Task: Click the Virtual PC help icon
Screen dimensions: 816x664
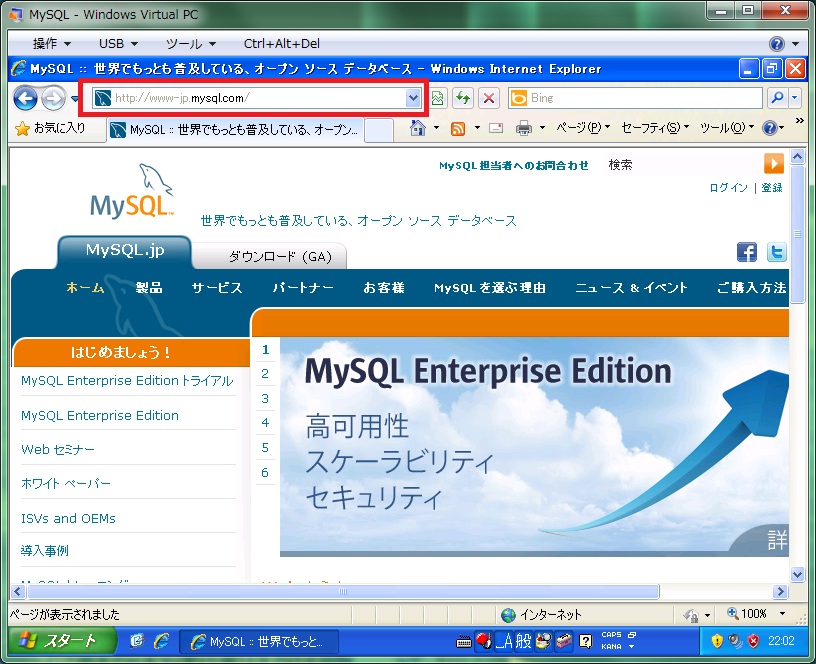Action: click(x=776, y=44)
